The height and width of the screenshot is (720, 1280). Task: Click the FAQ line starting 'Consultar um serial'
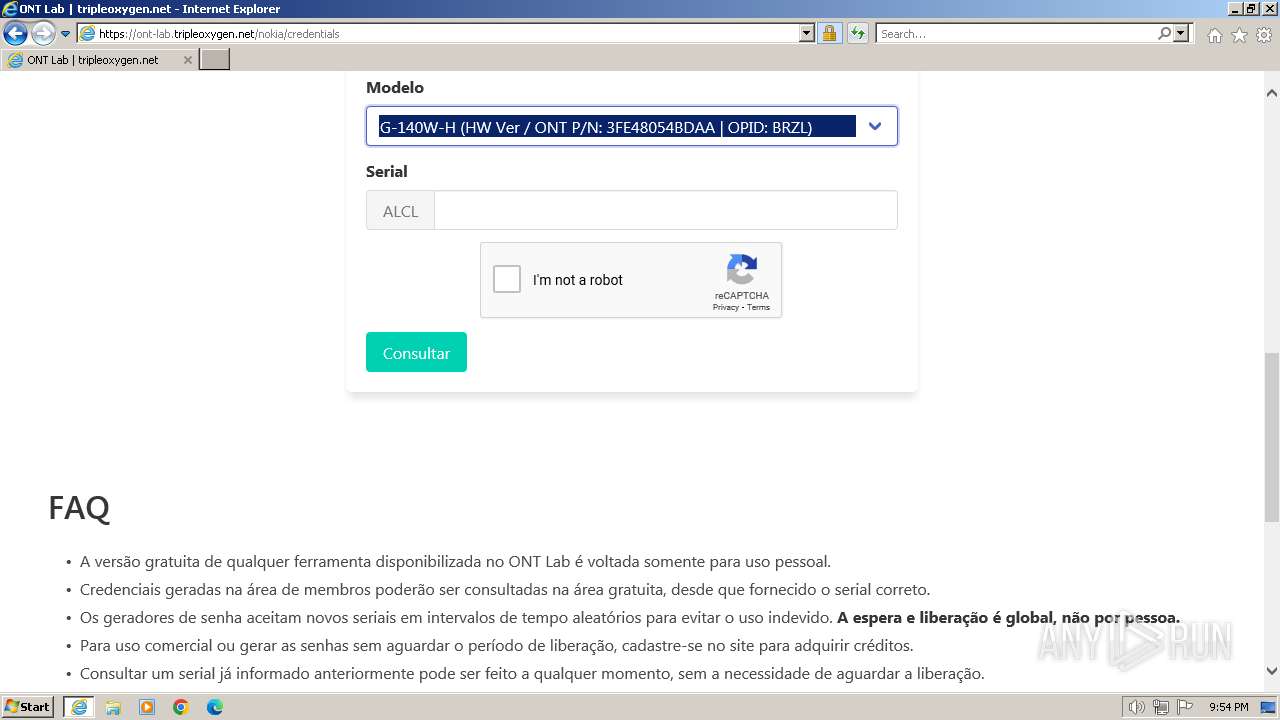[532, 674]
